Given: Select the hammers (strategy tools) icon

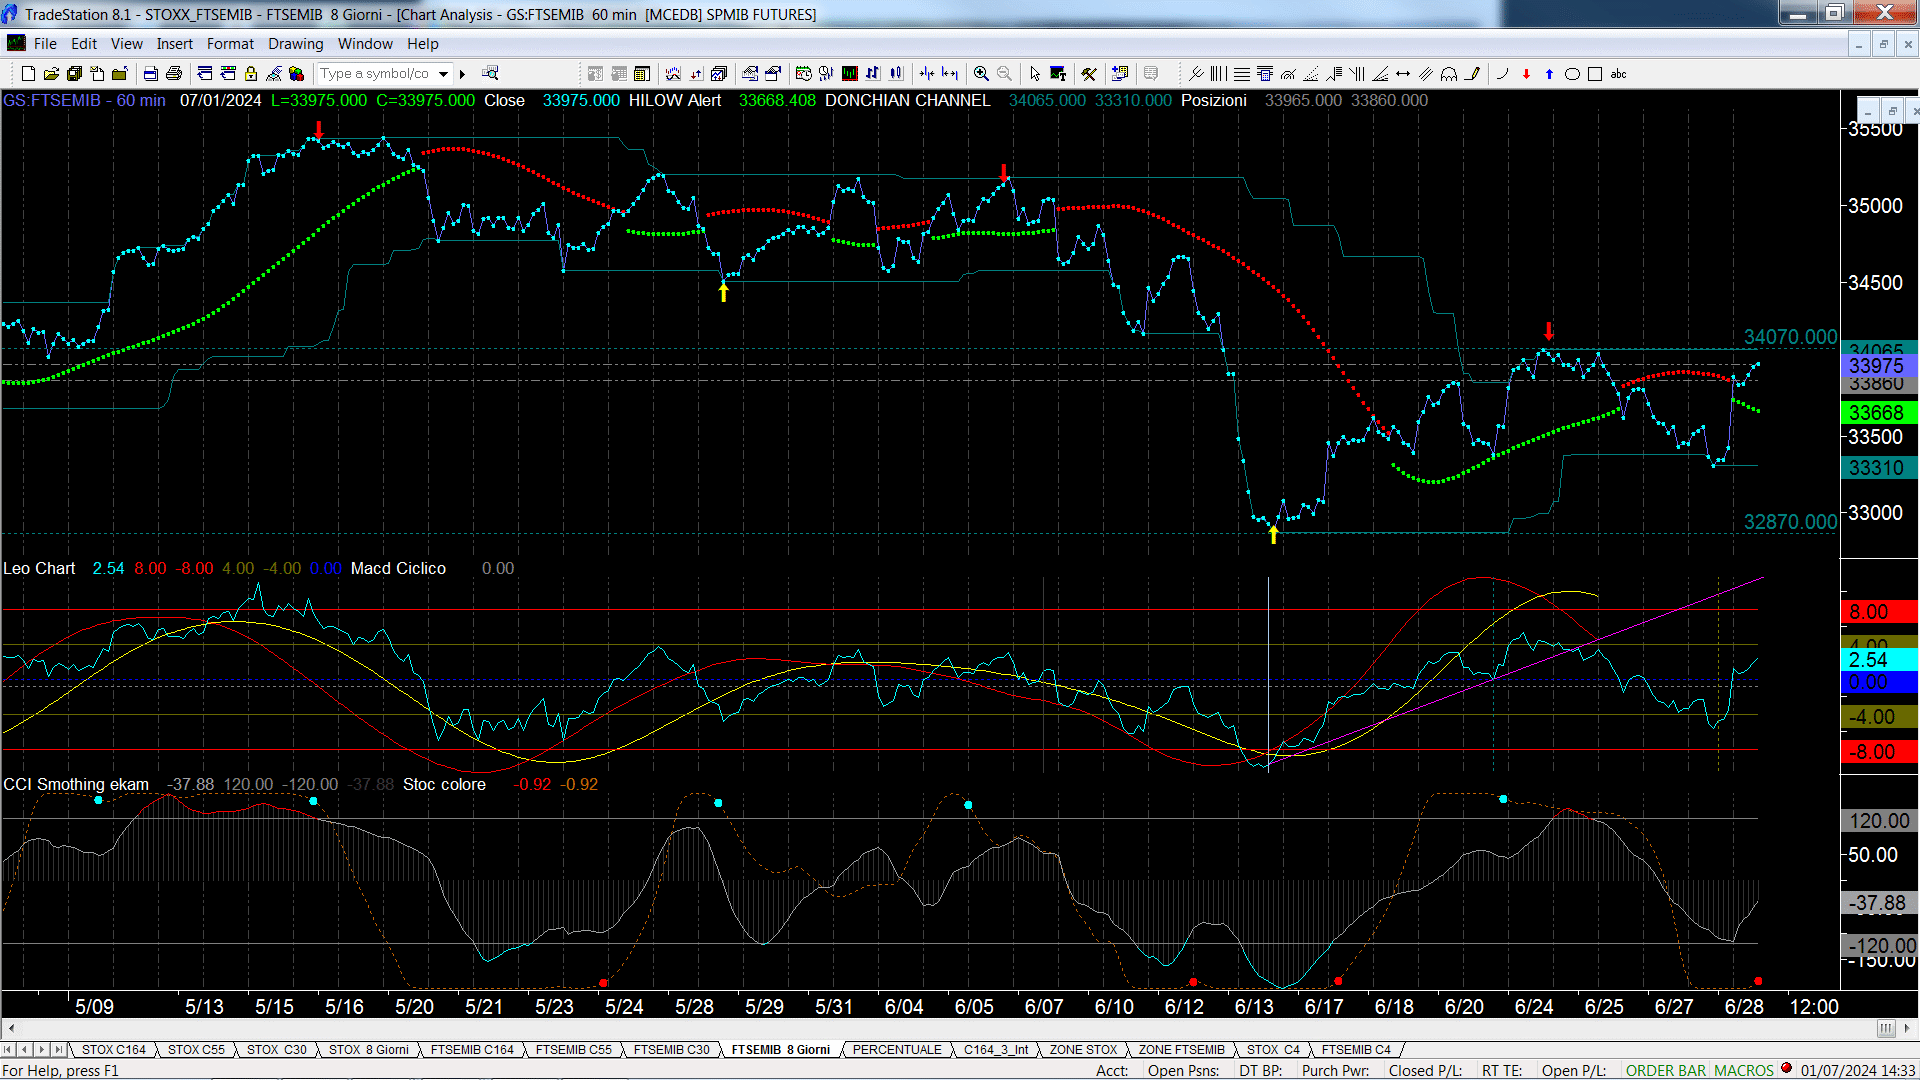Looking at the screenshot, I should point(1089,73).
